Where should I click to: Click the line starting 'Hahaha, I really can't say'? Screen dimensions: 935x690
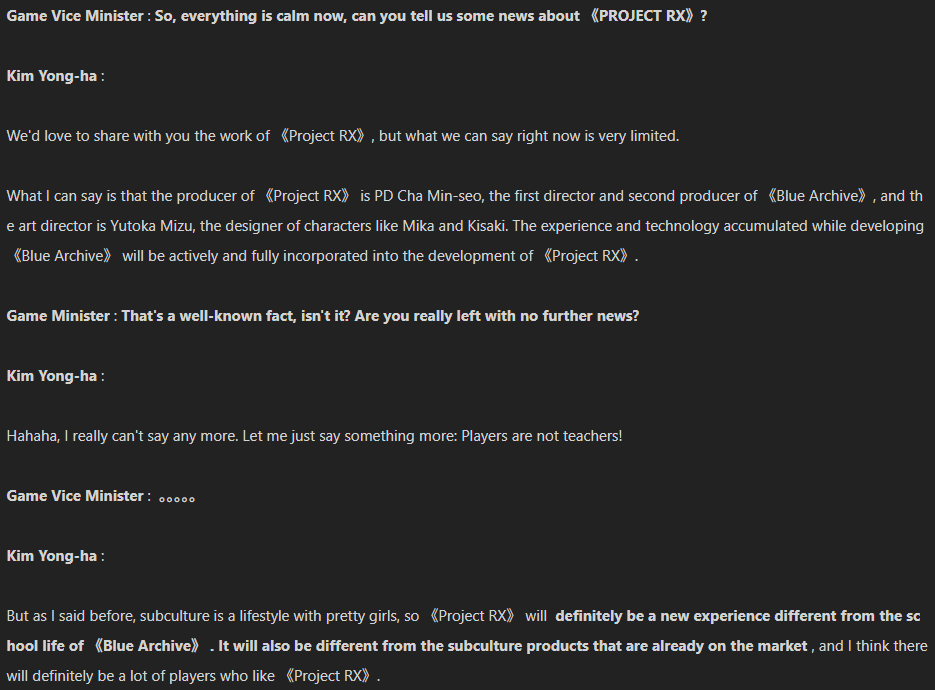pyautogui.click(x=314, y=436)
